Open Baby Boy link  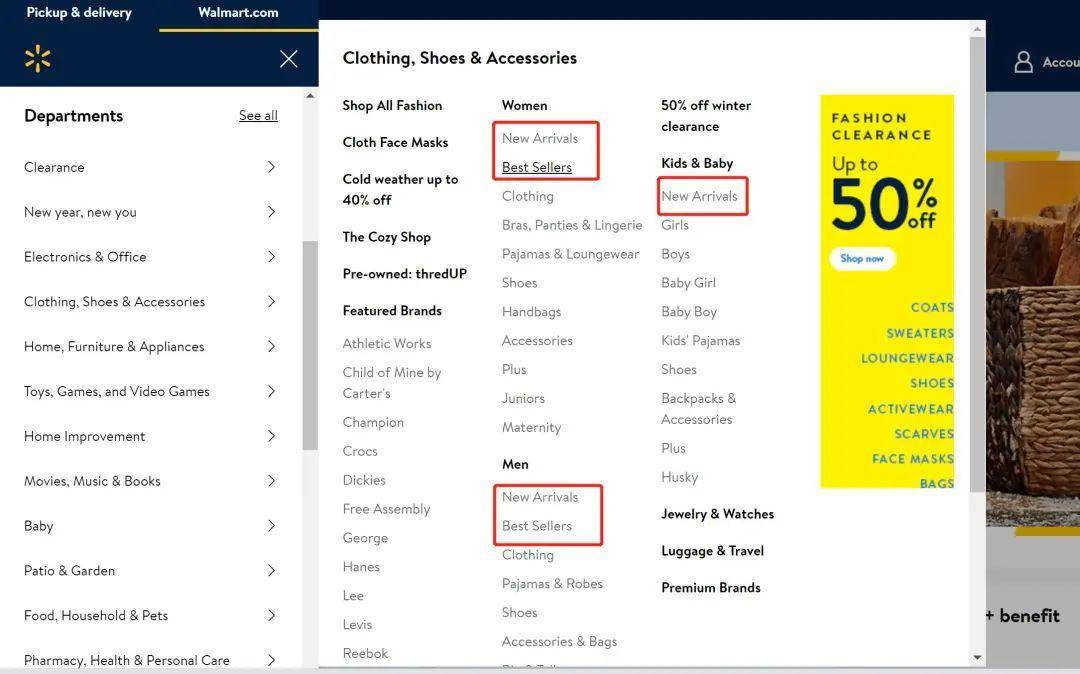[689, 312]
